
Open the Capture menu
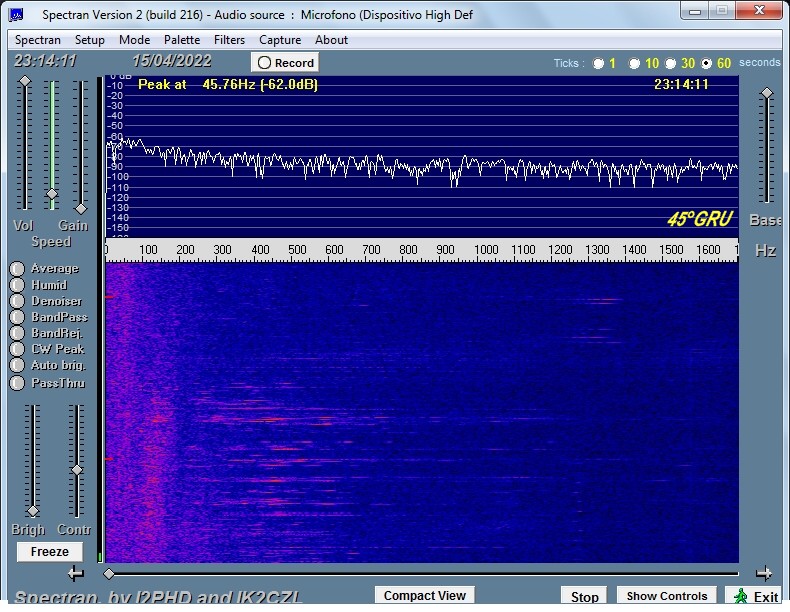point(280,40)
